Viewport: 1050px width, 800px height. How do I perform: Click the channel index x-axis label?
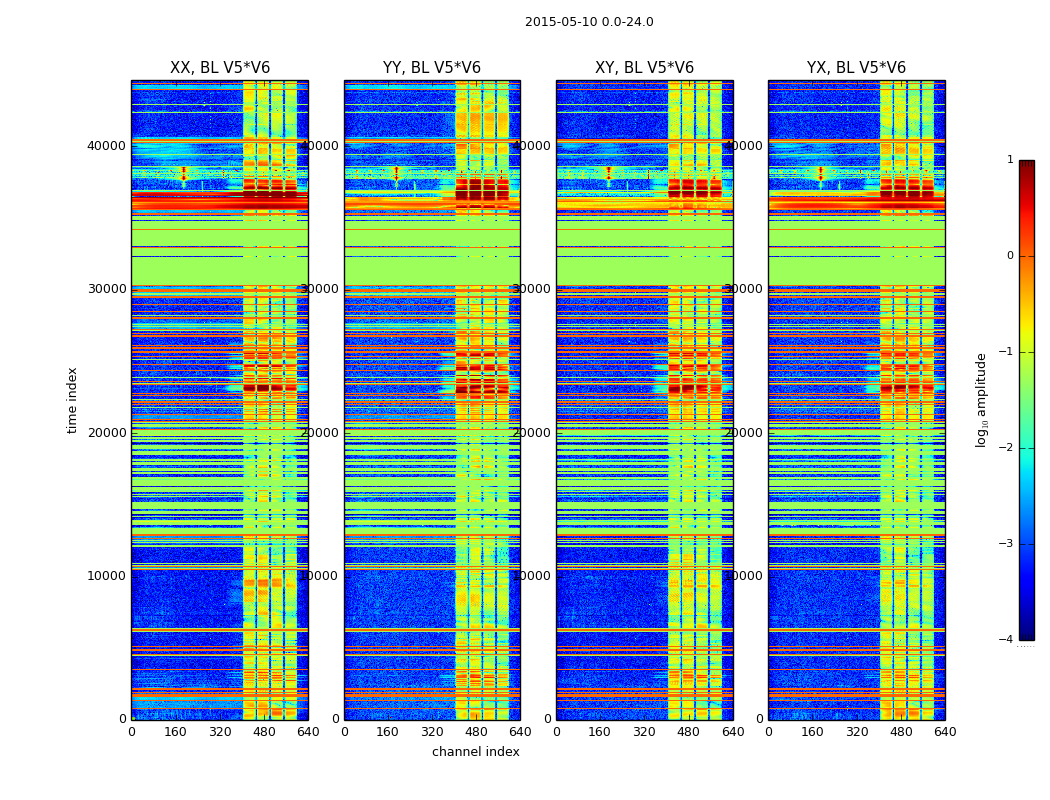click(475, 752)
